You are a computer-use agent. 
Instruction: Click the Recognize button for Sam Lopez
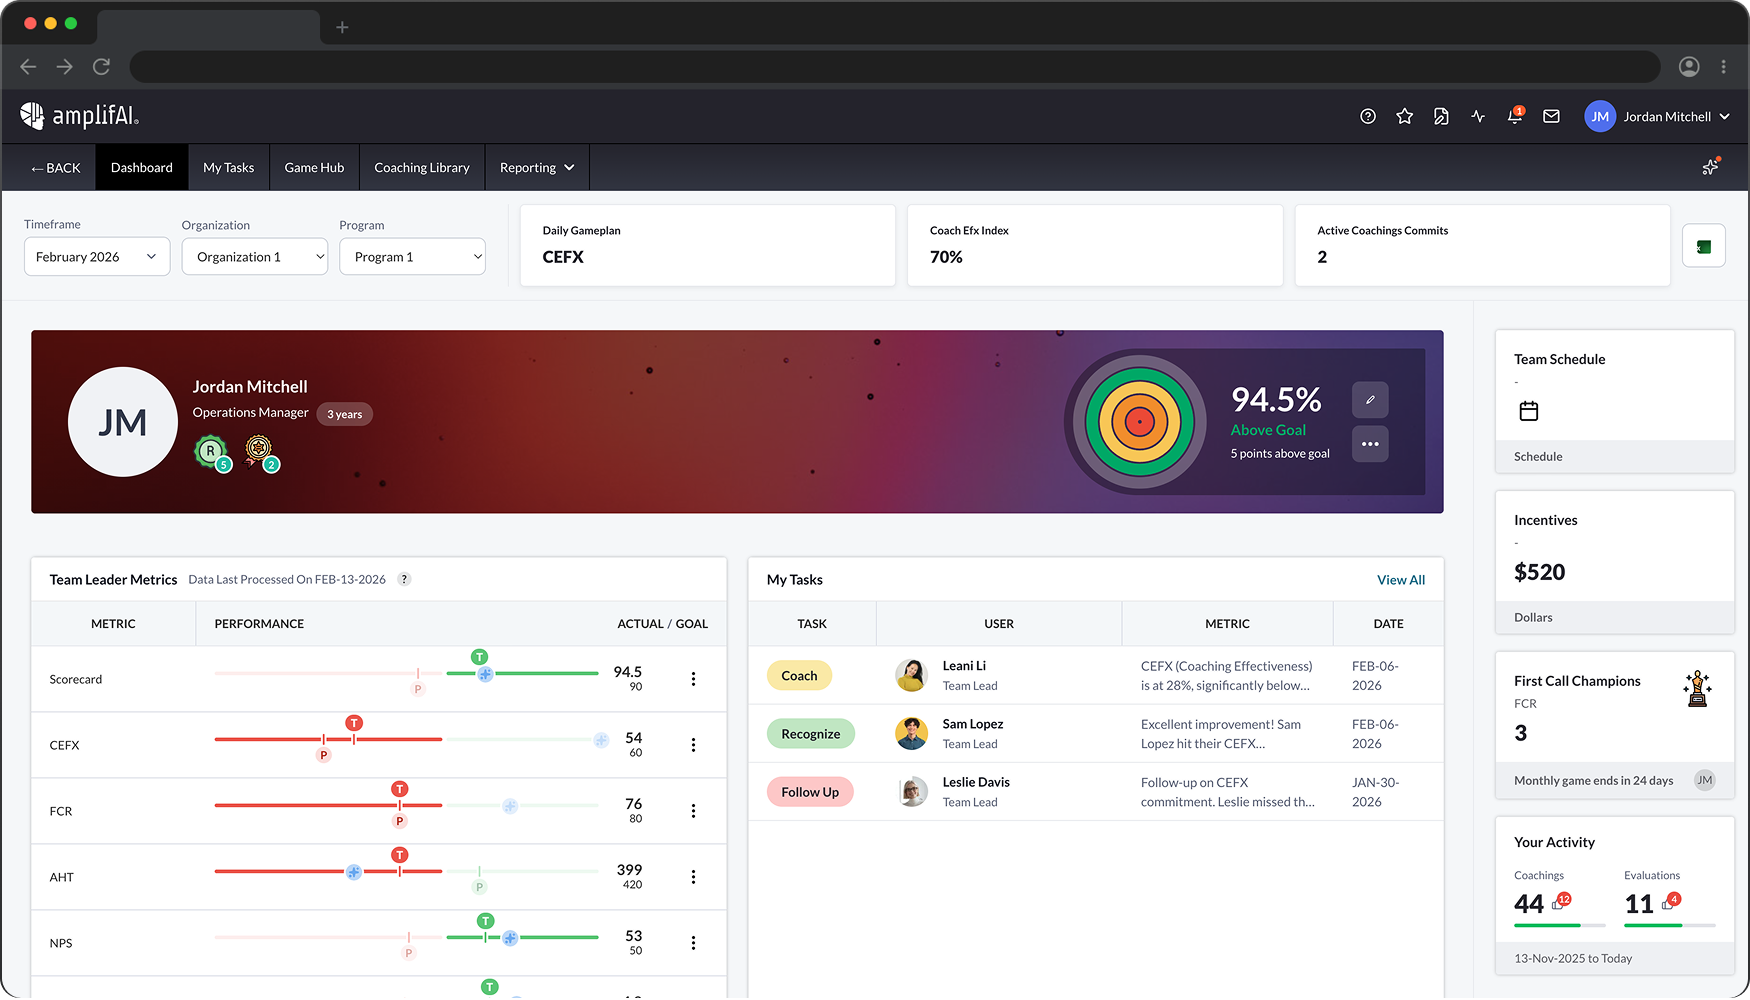click(810, 733)
